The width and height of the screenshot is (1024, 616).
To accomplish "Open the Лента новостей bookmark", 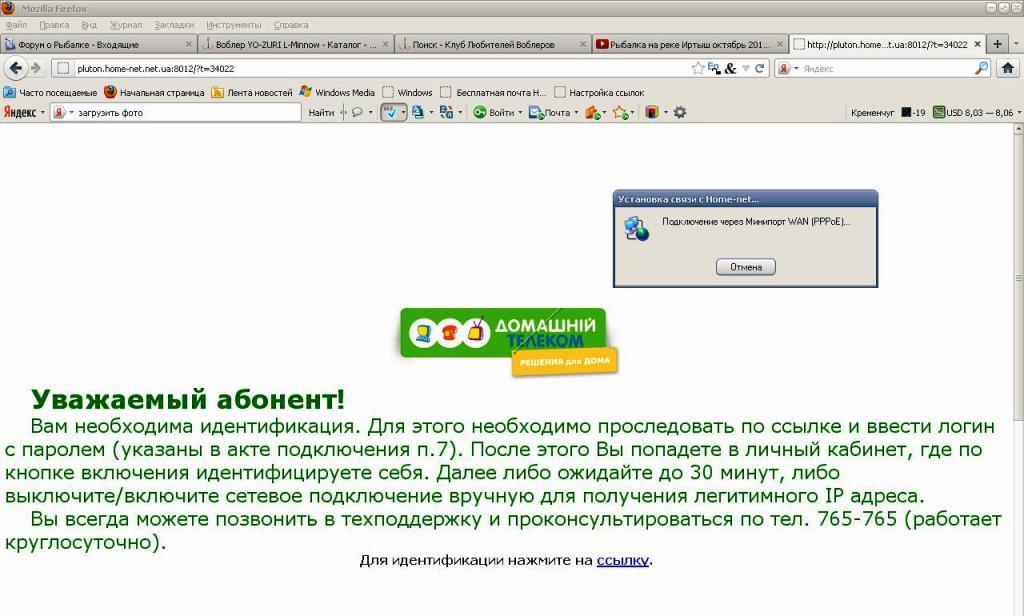I will 252,92.
